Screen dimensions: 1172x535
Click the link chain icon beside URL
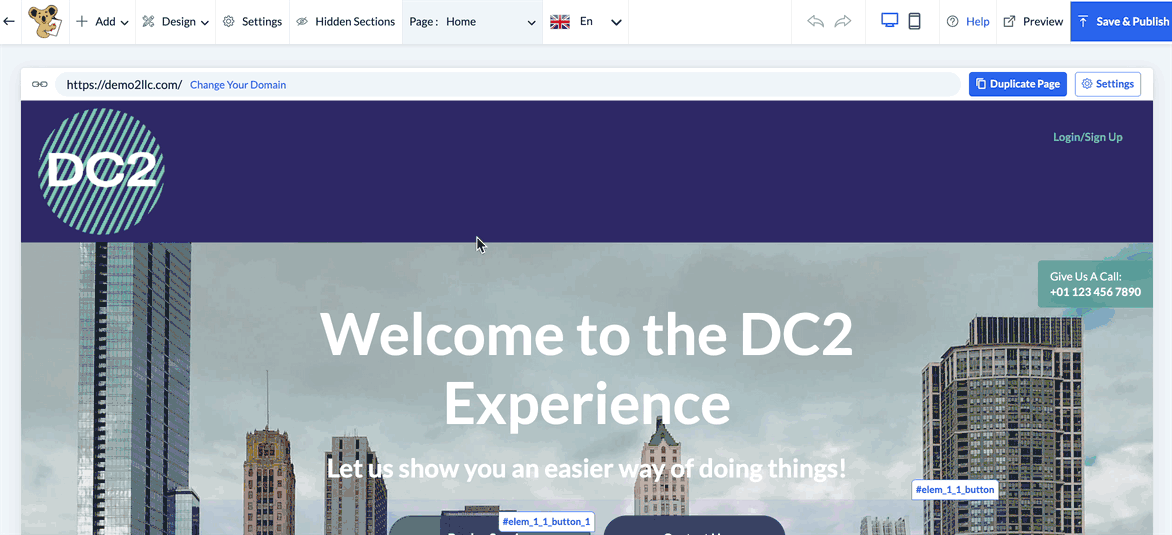pos(40,84)
